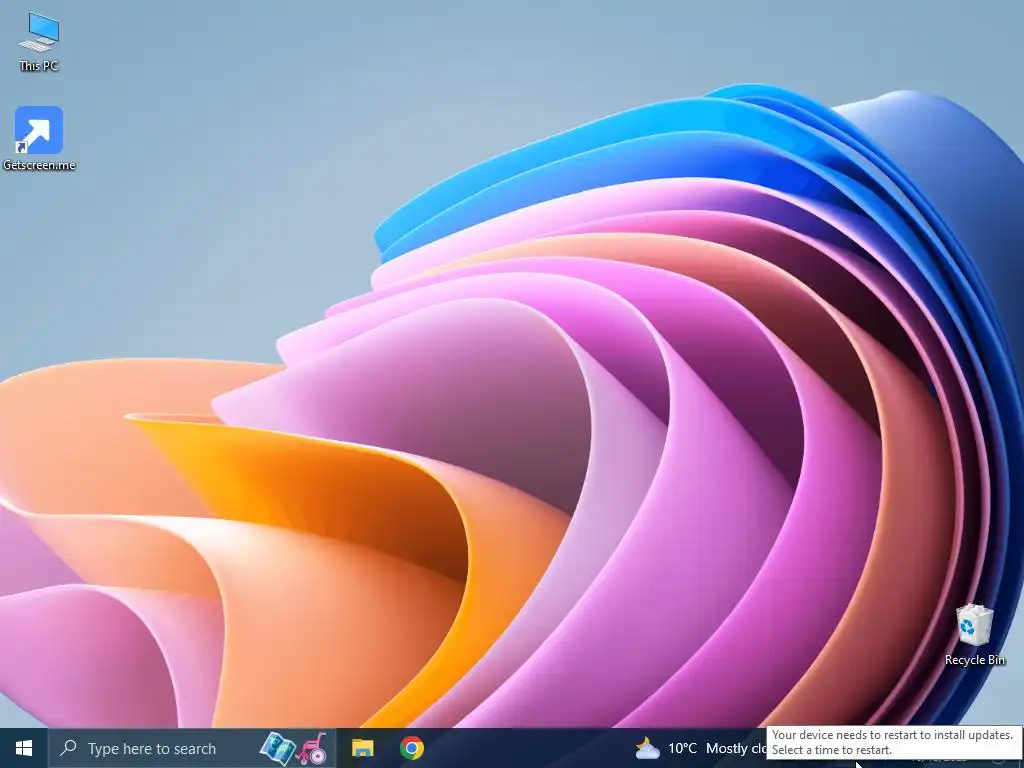Image resolution: width=1024 pixels, height=768 pixels.
Task: Open File Explorer from the taskbar
Action: [x=362, y=748]
